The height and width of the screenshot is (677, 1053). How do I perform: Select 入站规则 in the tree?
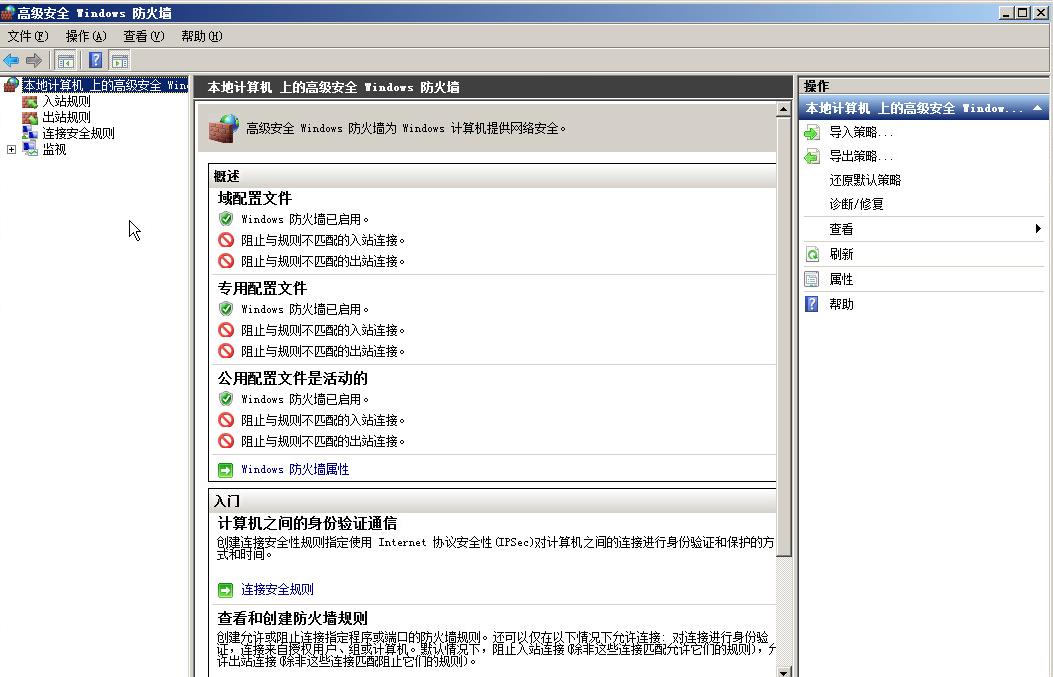coord(66,101)
